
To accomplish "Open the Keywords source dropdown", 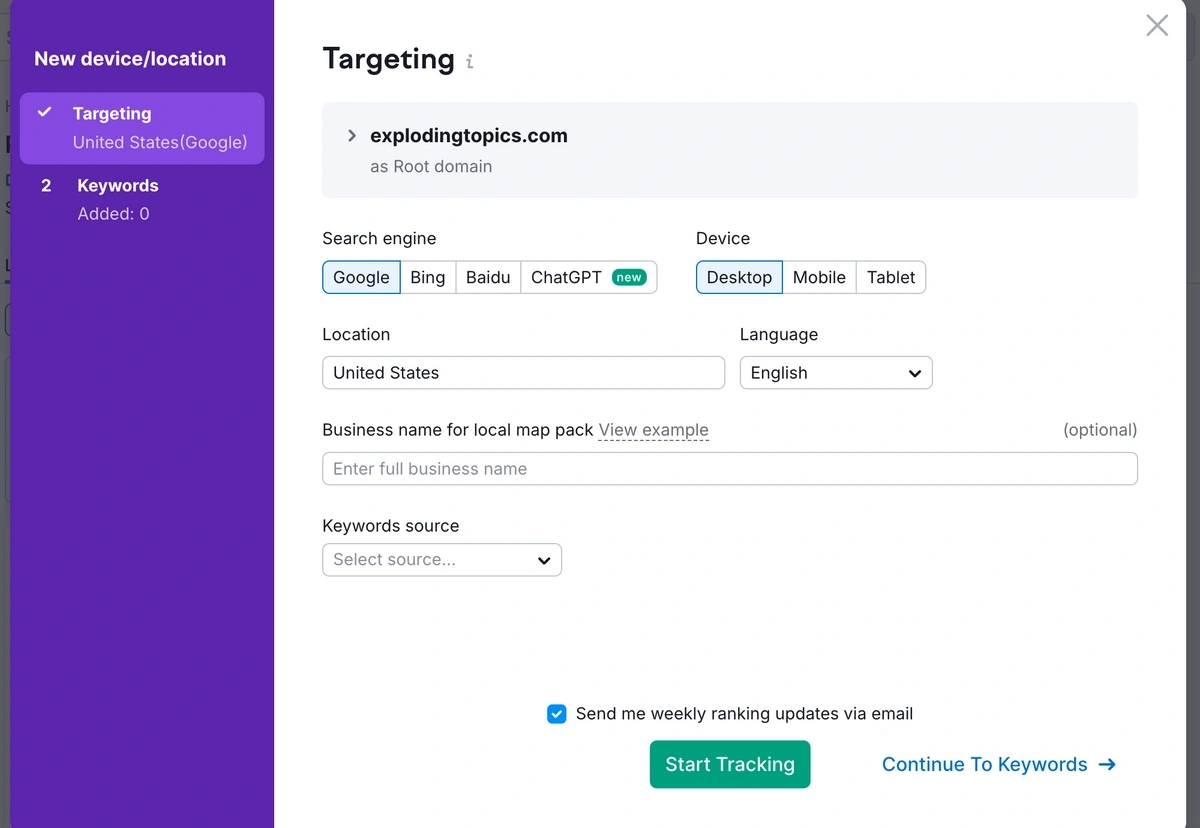I will click(x=441, y=560).
